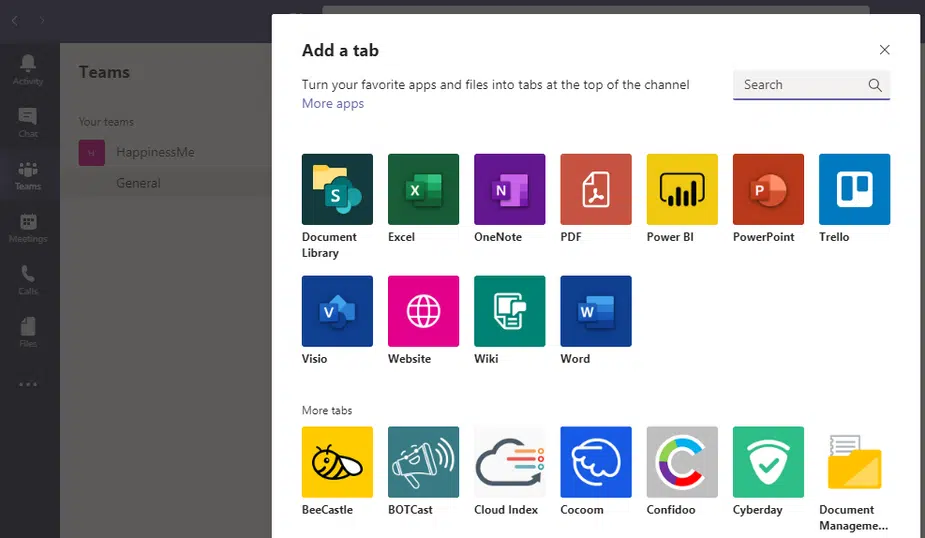Click the More apps link
Image resolution: width=925 pixels, height=538 pixels.
(x=333, y=103)
